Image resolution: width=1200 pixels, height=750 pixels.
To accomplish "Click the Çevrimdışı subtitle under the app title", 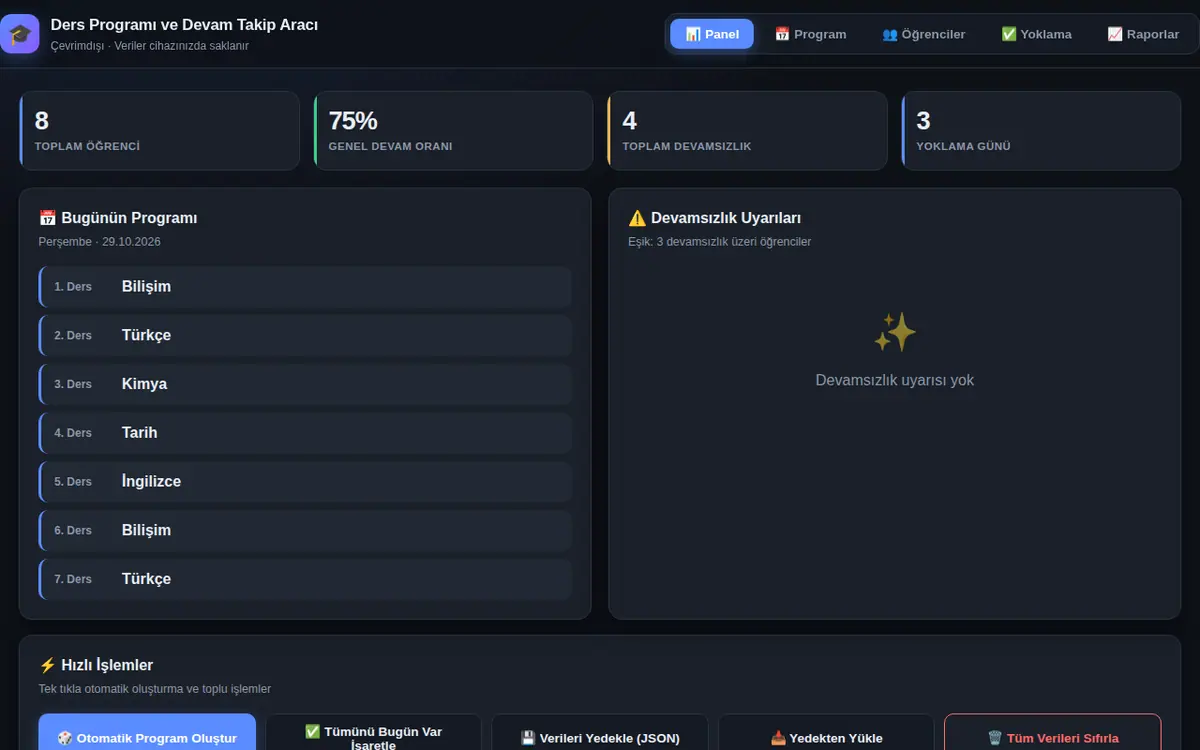I will (x=150, y=46).
